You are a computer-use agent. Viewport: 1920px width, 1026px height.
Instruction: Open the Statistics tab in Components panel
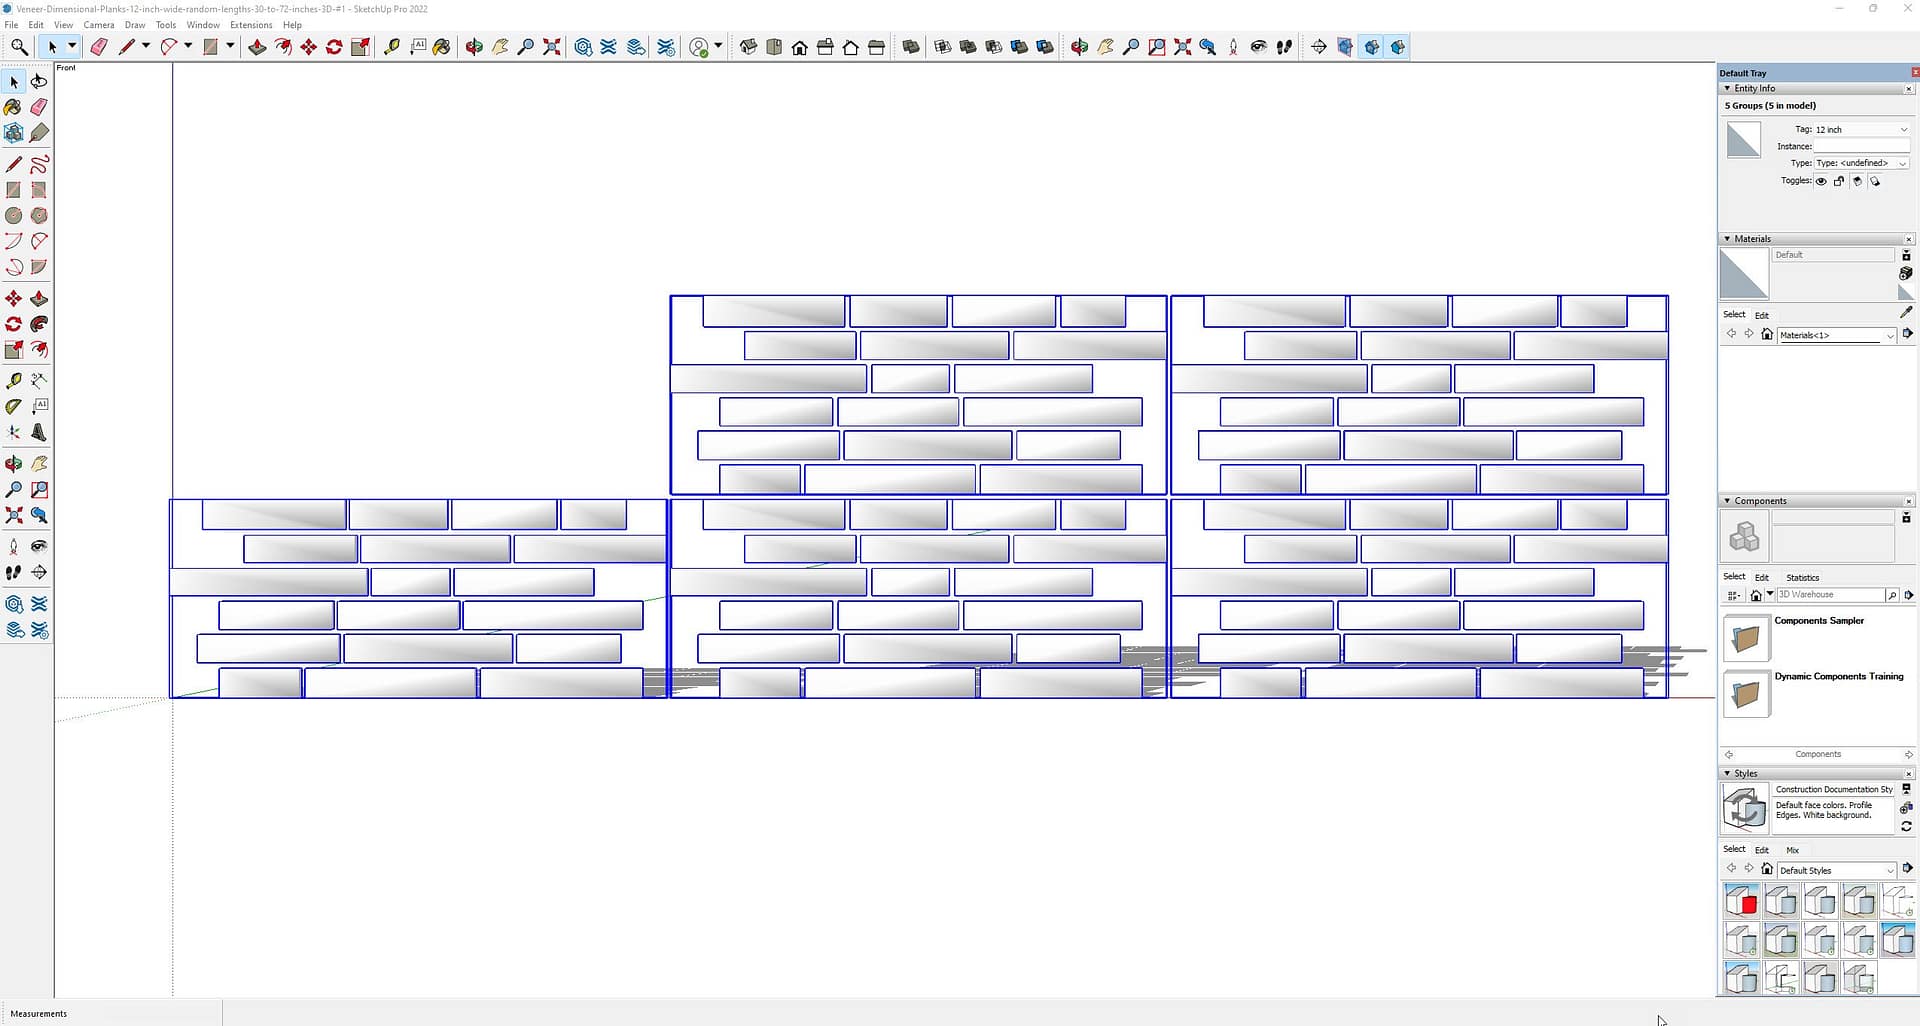click(x=1802, y=577)
